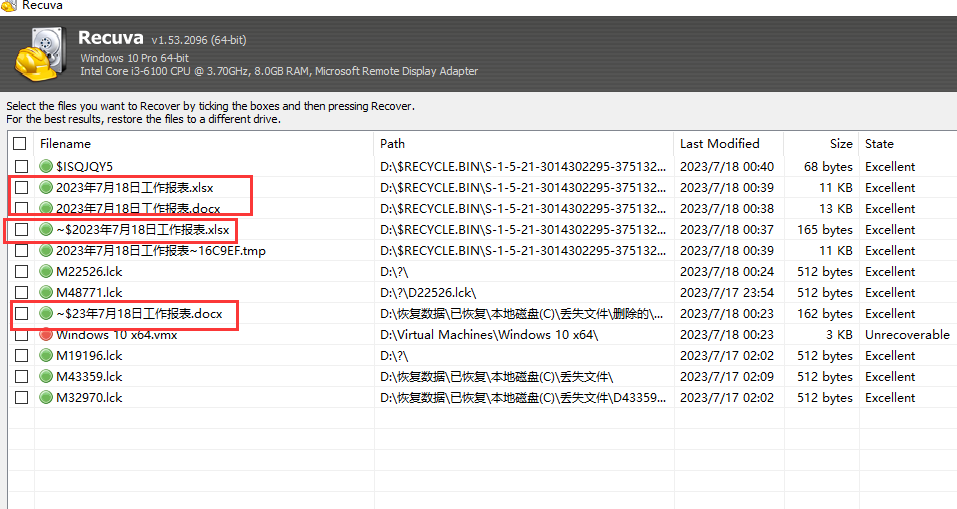The image size is (957, 509).
Task: Select file name ~$23年7月18日工作报表.docx
Action: (139, 314)
